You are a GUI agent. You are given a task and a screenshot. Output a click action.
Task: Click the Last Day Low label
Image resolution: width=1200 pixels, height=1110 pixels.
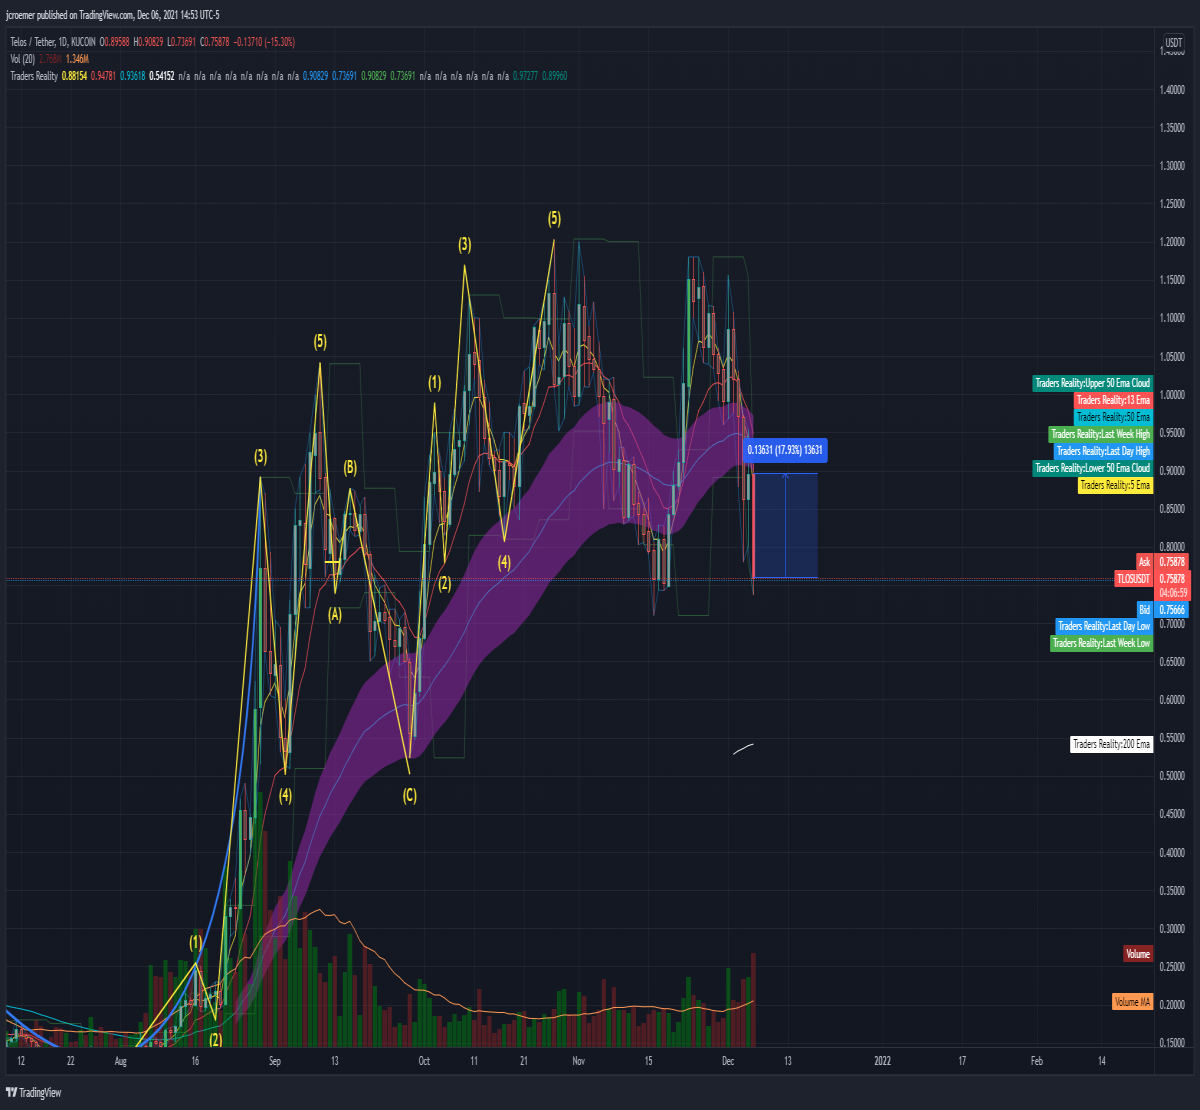[x=1104, y=626]
